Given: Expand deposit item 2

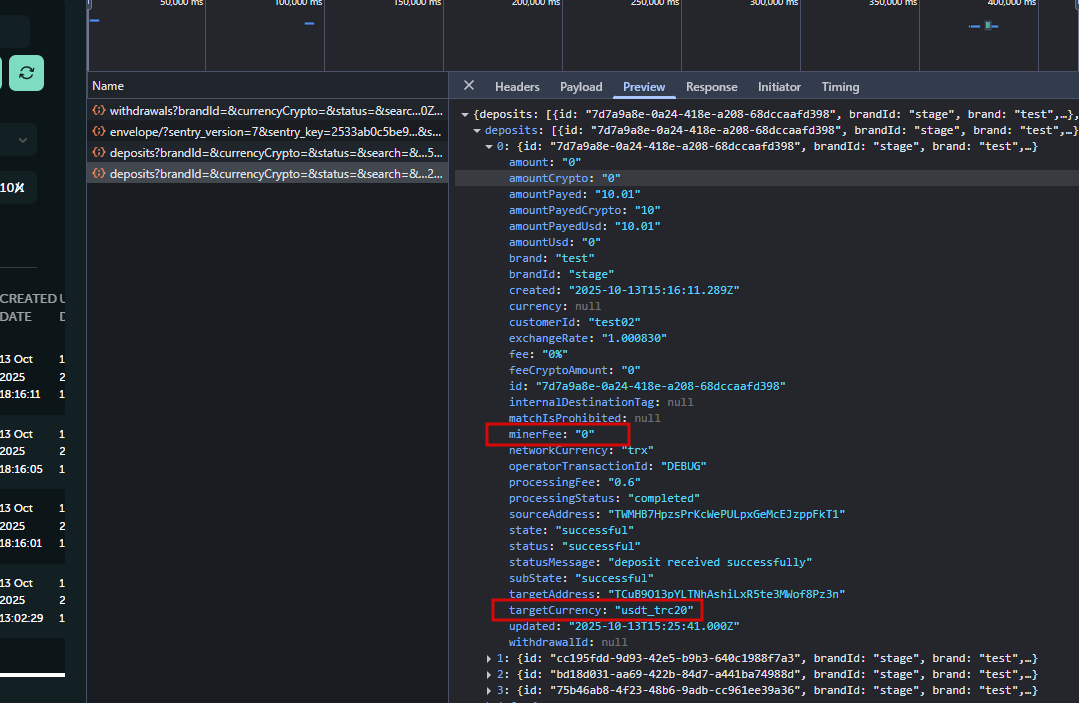Looking at the screenshot, I should (489, 675).
